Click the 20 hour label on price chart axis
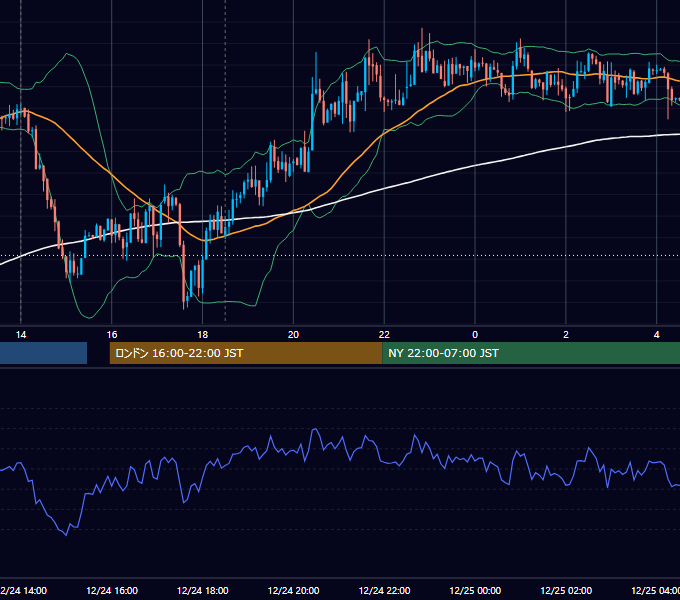This screenshot has width=680, height=600. (x=294, y=334)
